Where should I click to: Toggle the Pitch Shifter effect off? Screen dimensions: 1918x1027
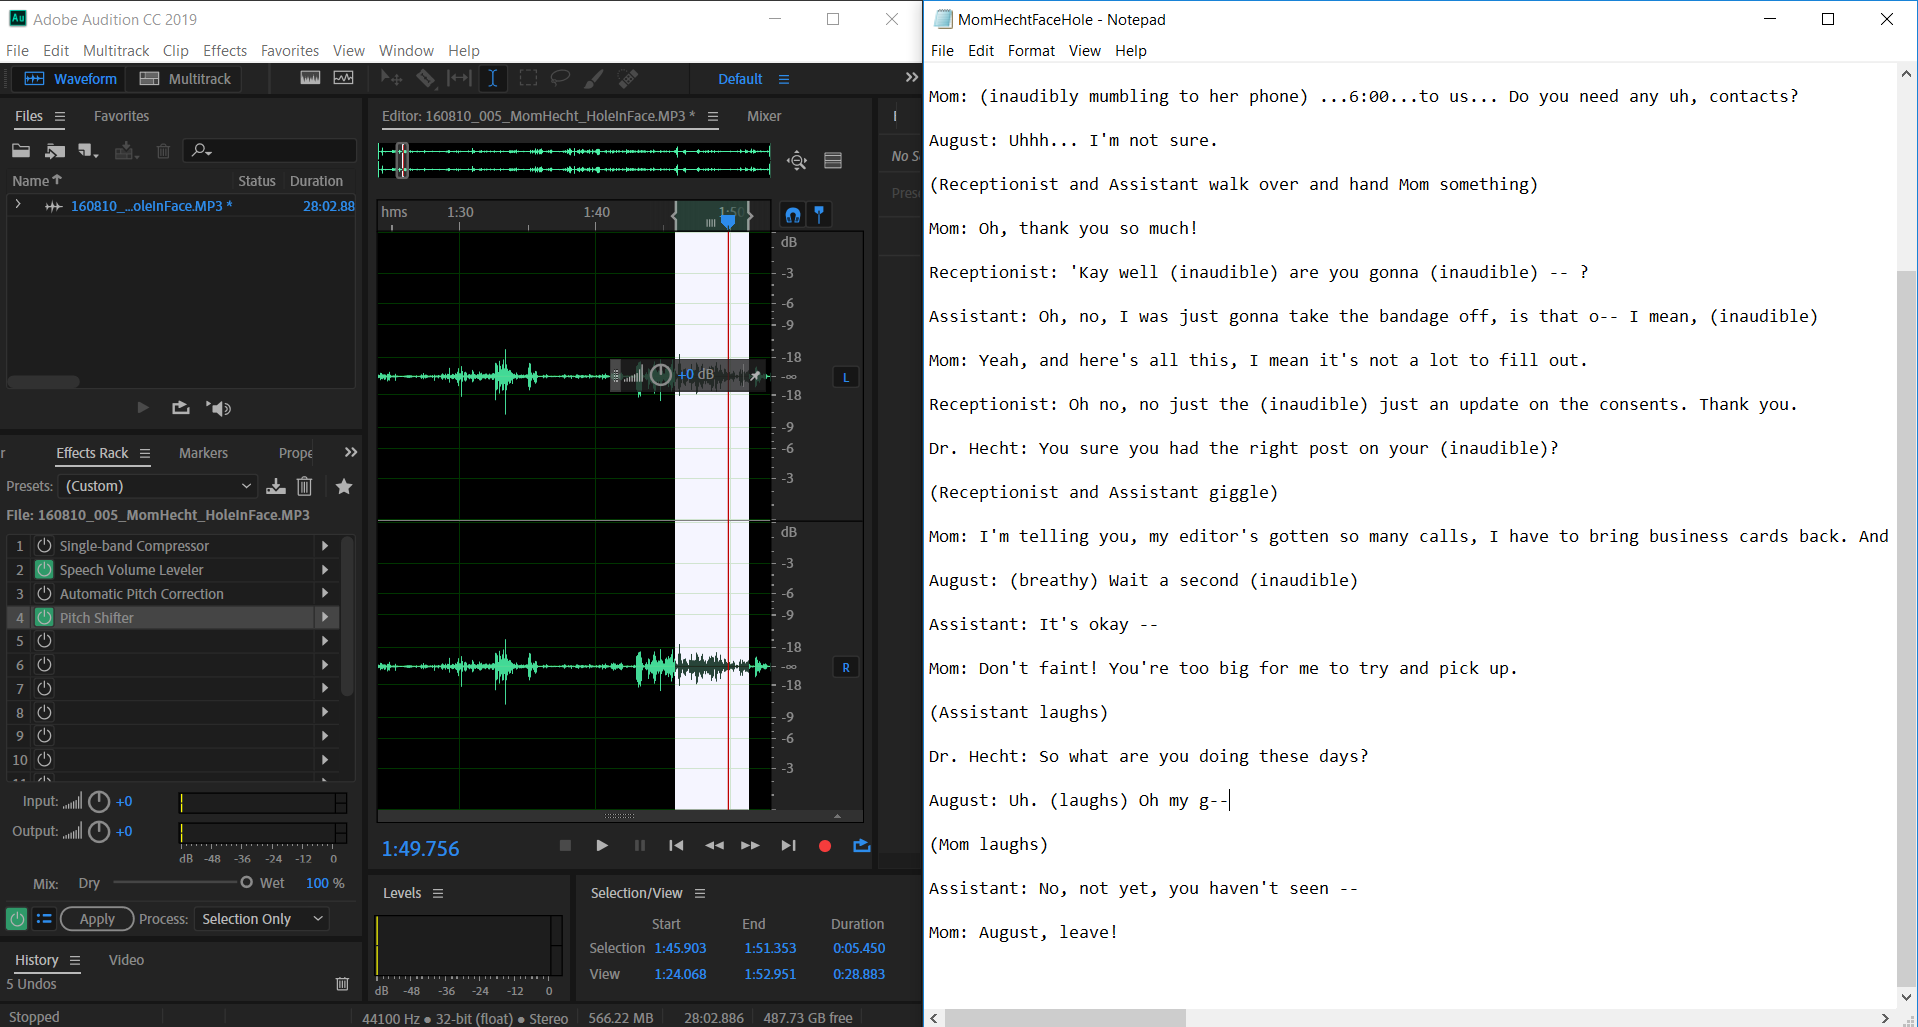44,617
